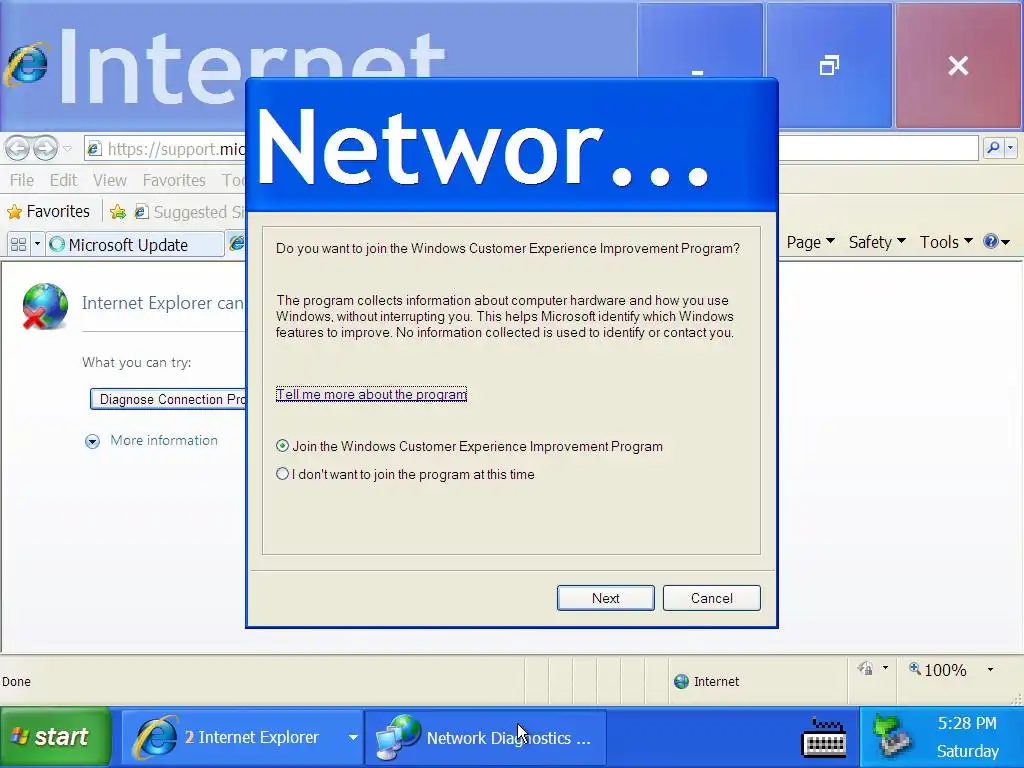The height and width of the screenshot is (768, 1024).
Task: Click the network tray icon
Action: point(892,735)
